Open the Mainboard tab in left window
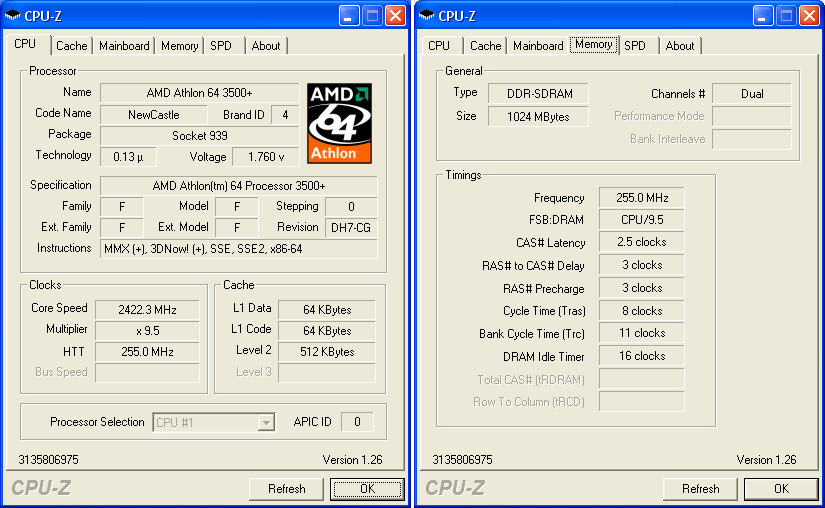Screen dimensions: 825x508 point(124,46)
